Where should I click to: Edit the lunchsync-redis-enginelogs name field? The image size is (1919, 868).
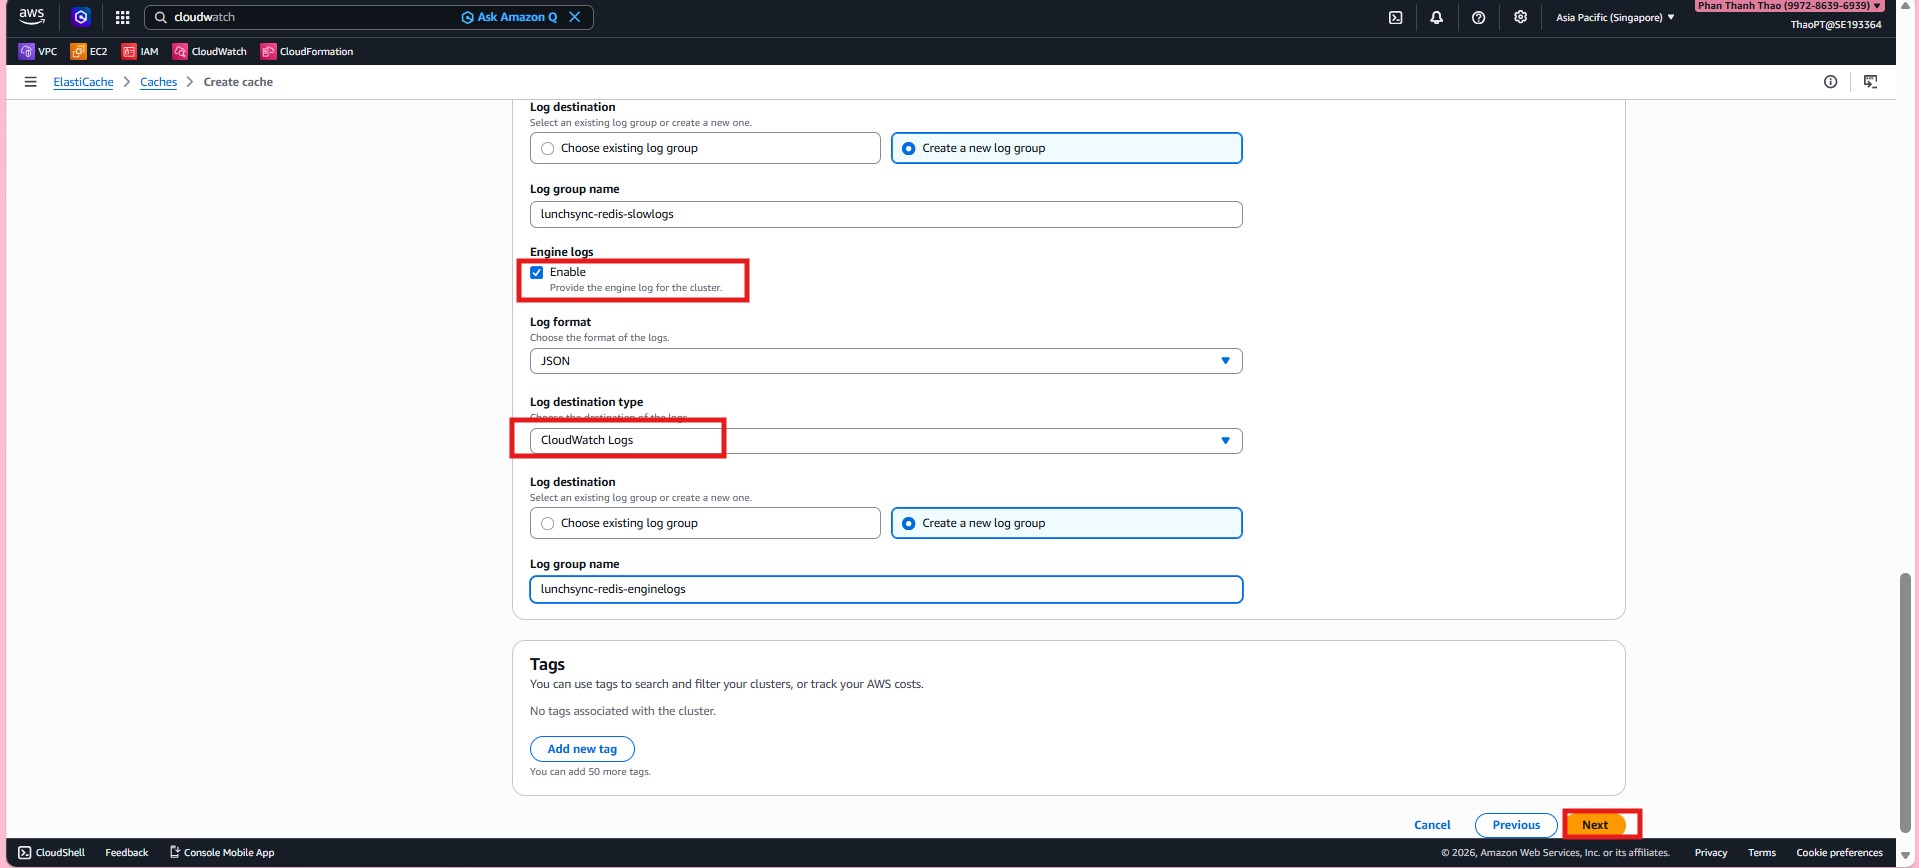tap(886, 589)
